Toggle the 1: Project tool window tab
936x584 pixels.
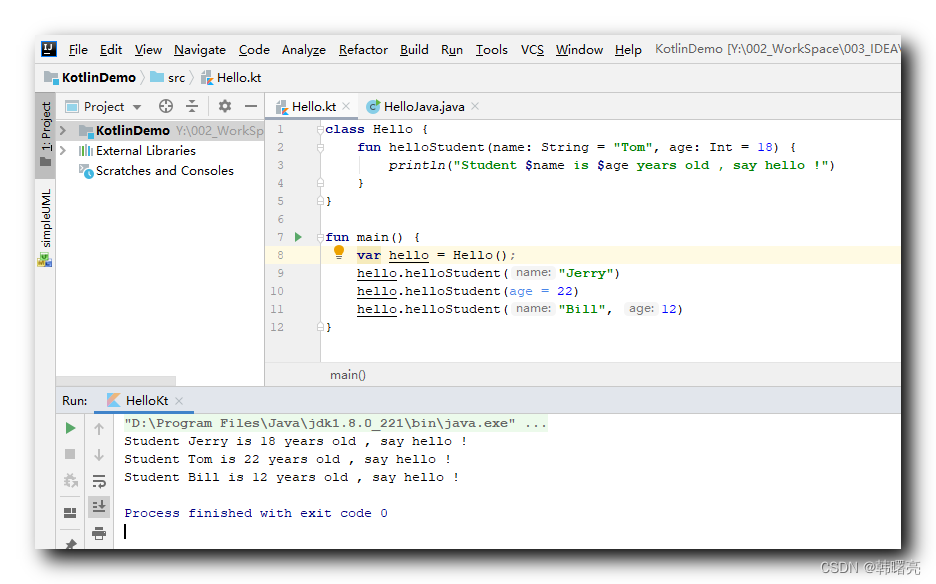coord(45,134)
